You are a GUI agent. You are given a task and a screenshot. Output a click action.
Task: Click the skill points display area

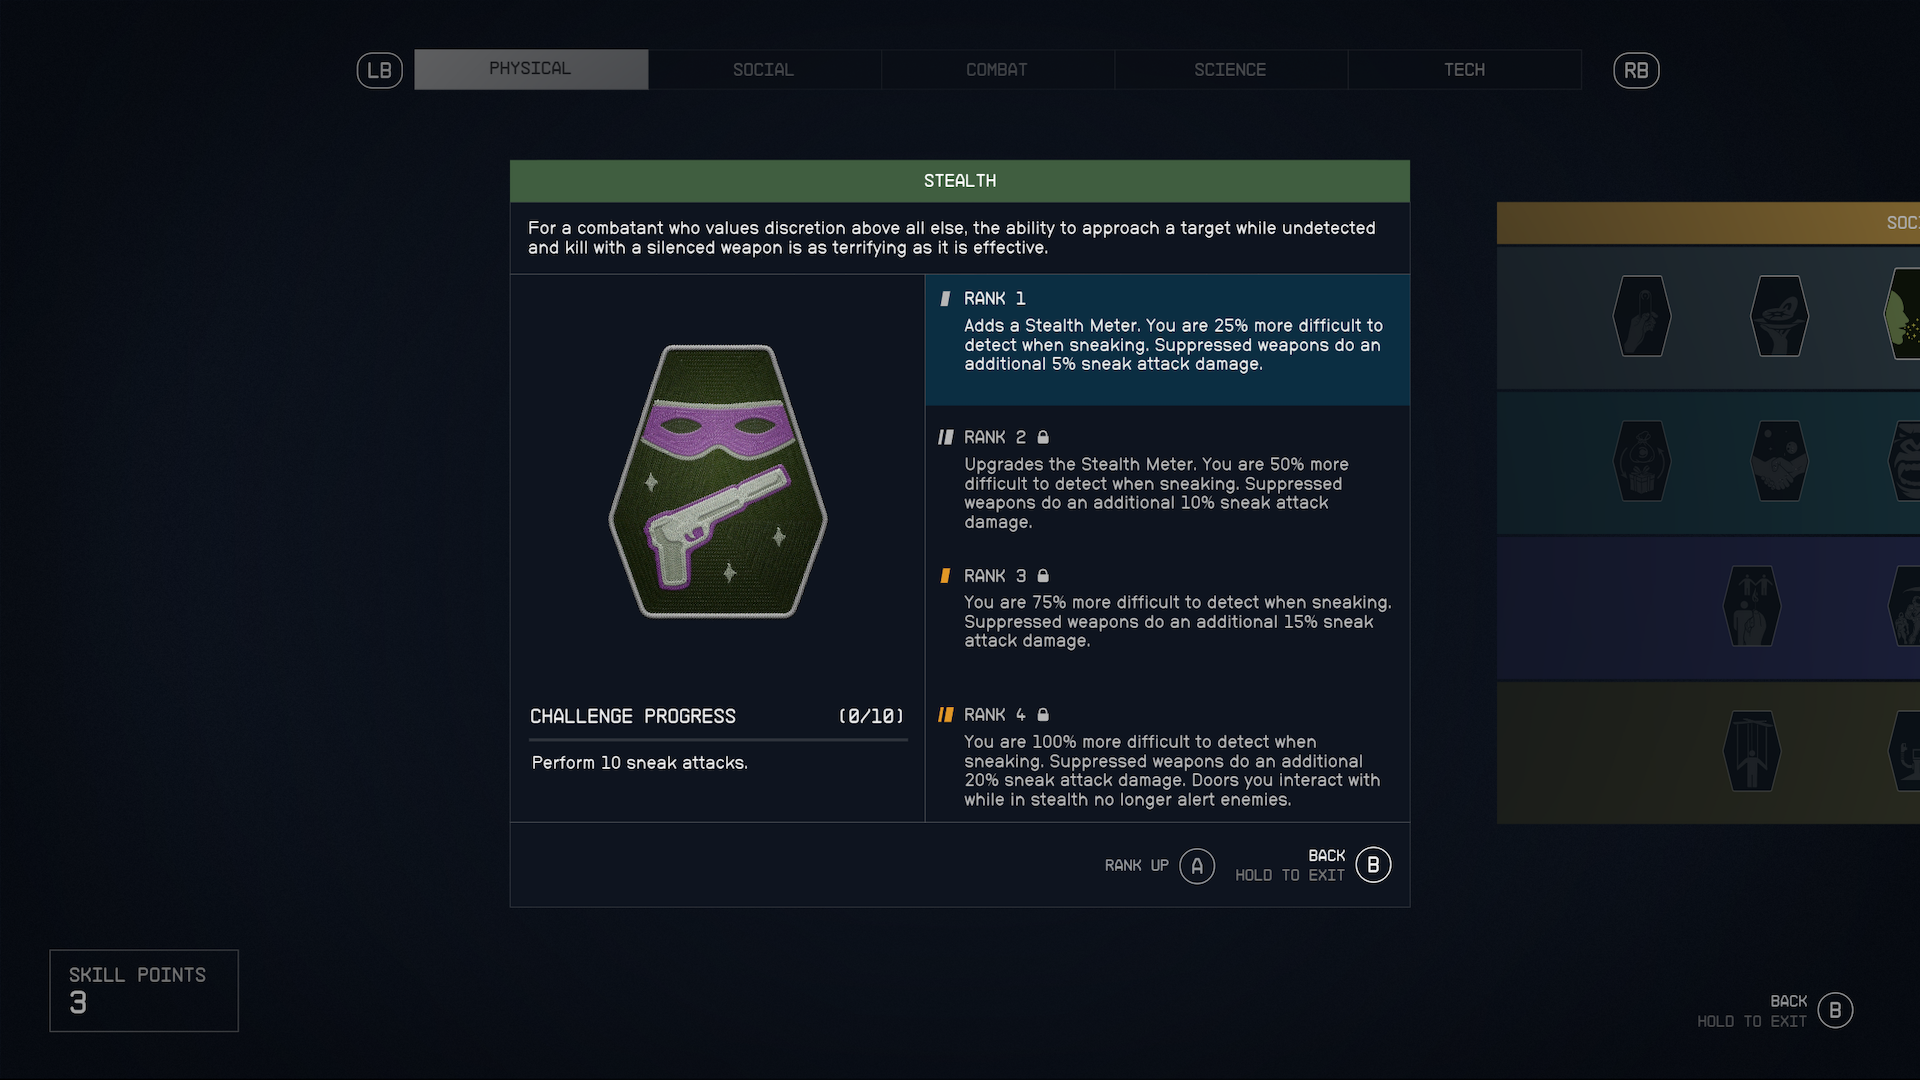144,990
